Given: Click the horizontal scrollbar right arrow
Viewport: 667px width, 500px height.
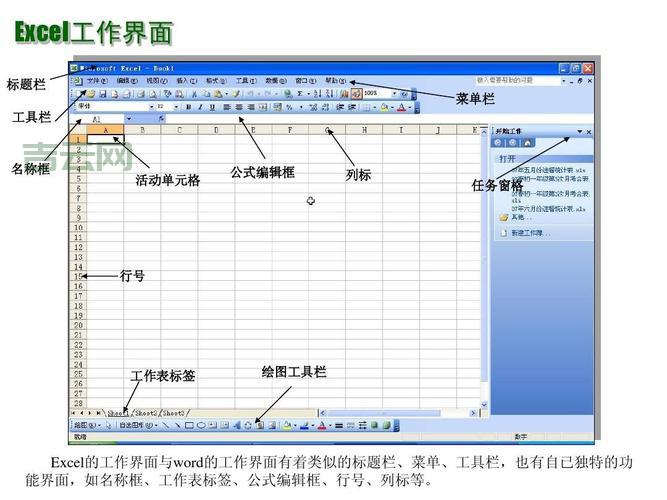Looking at the screenshot, I should click(473, 413).
